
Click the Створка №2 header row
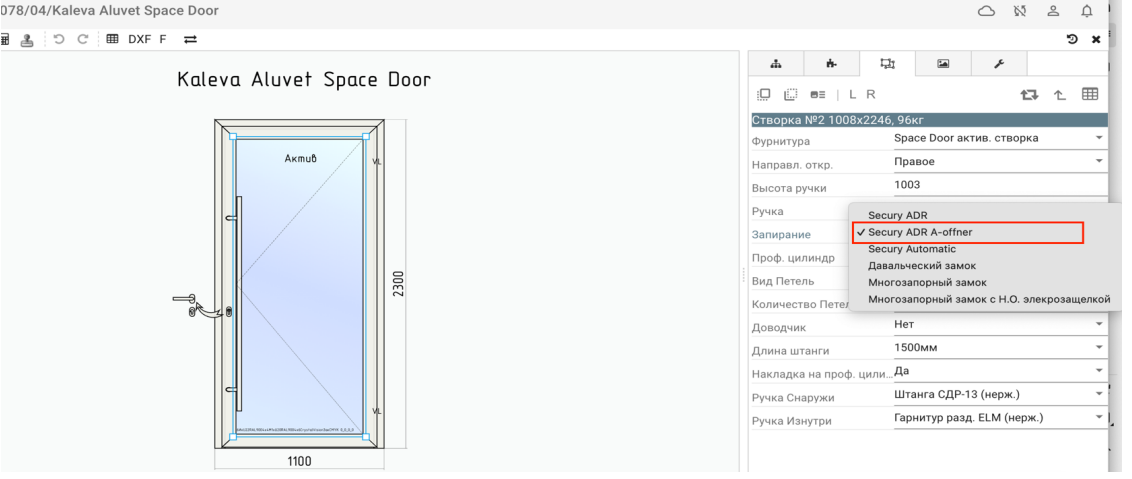929,120
